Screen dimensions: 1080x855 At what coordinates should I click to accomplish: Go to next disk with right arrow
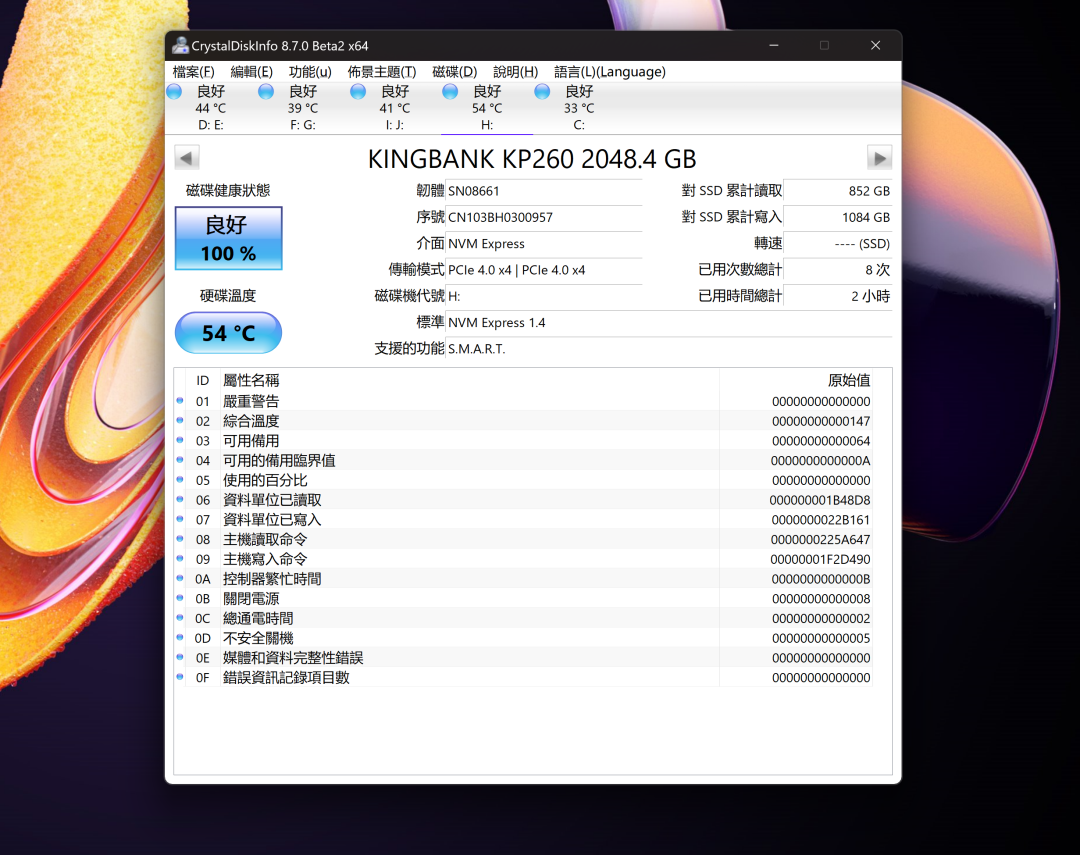[880, 158]
